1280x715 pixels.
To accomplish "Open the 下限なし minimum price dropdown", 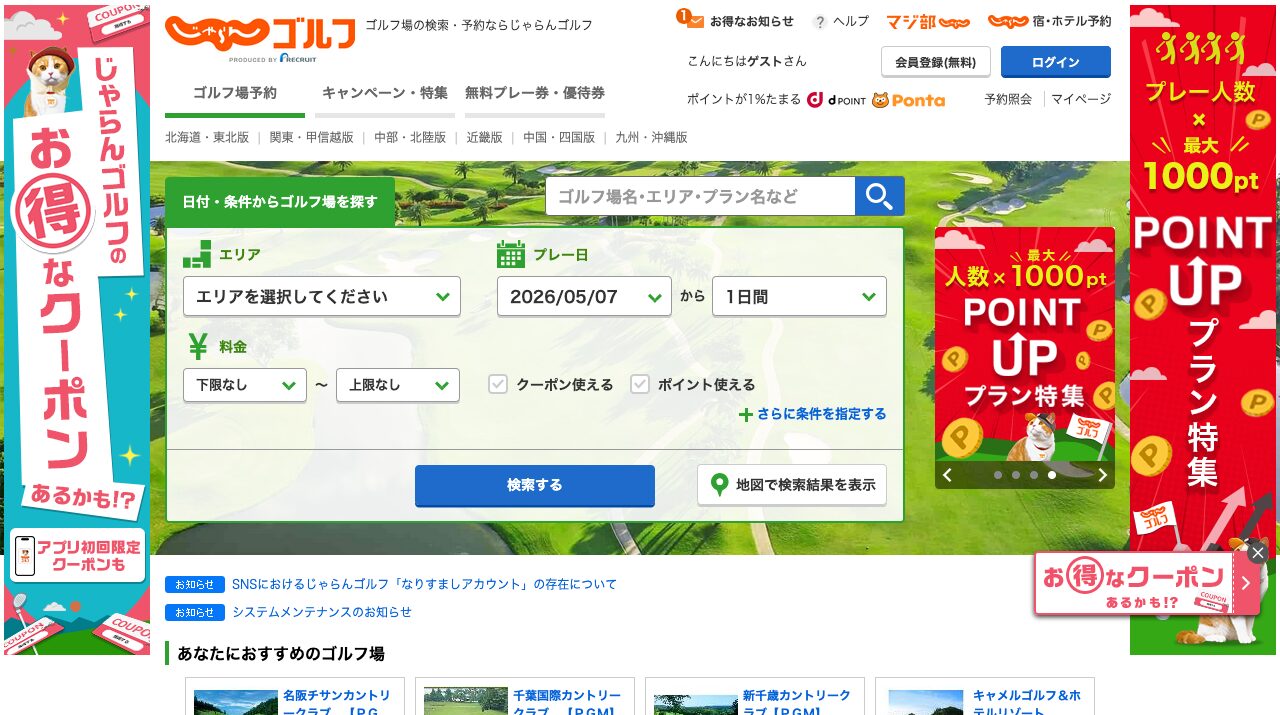I will tap(245, 385).
